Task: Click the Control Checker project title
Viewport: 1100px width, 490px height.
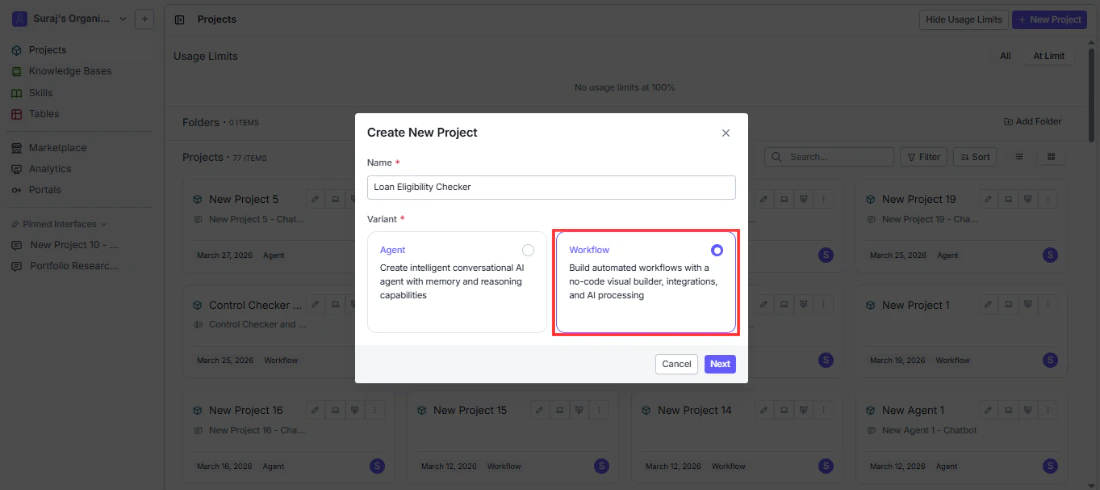Action: click(x=255, y=305)
